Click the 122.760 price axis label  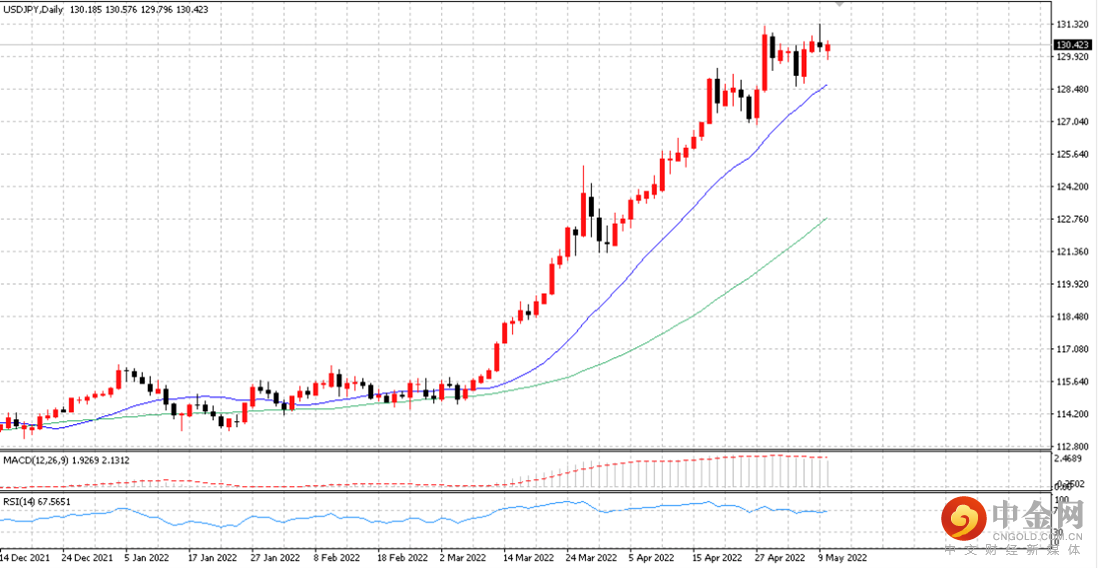[x=1071, y=219]
